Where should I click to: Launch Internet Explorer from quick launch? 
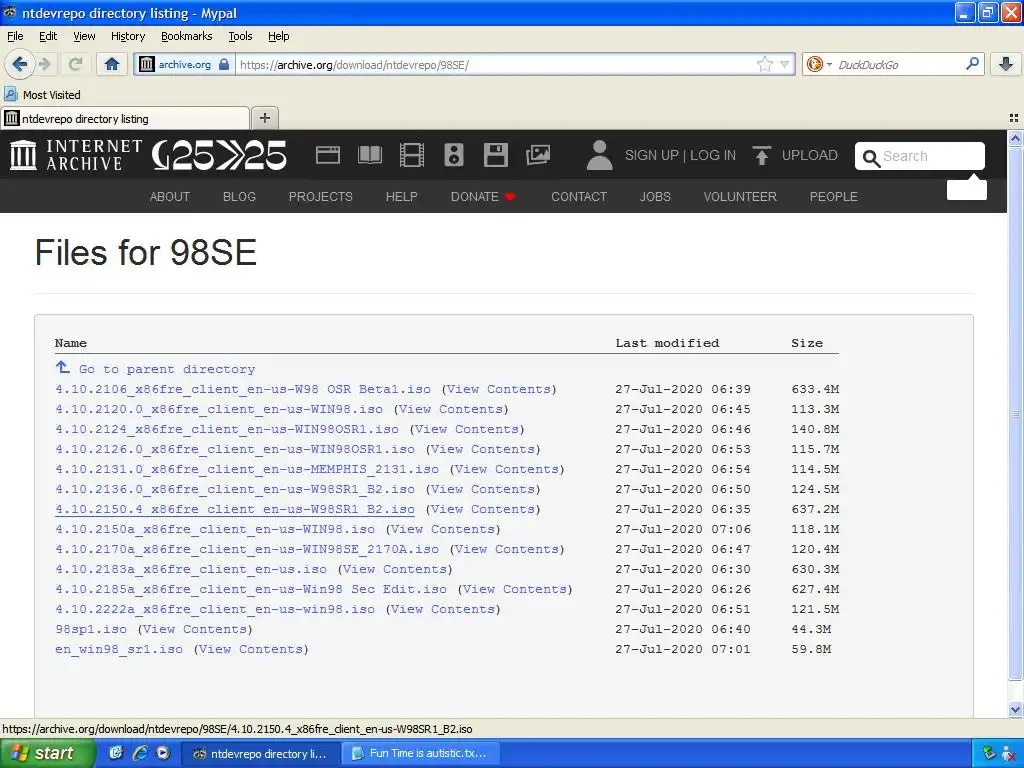[x=140, y=753]
